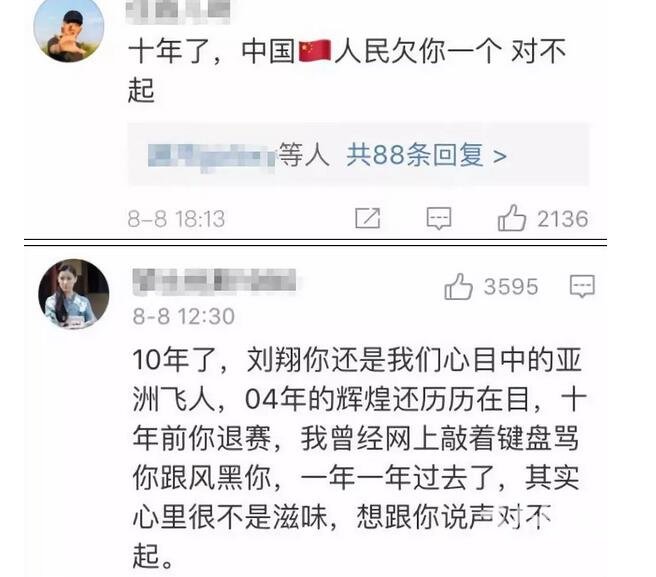Open blurred username of the first commenter
This screenshot has width=656, height=577.
point(178,10)
